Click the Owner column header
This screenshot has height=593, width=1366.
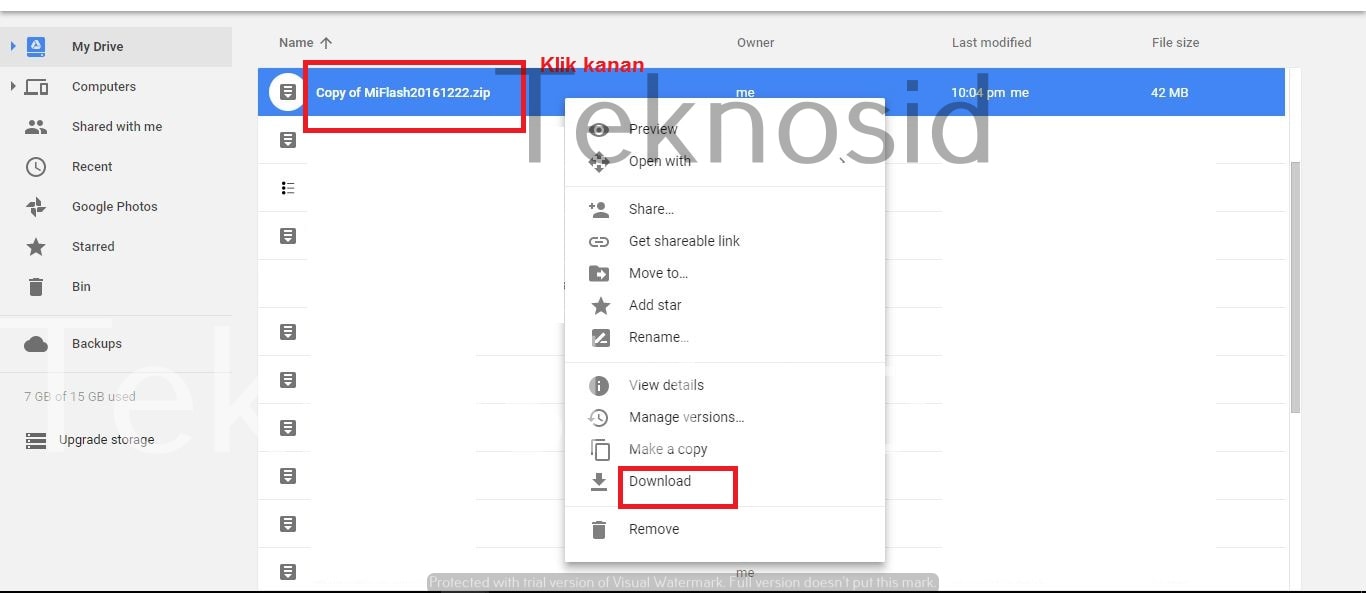[x=756, y=43]
